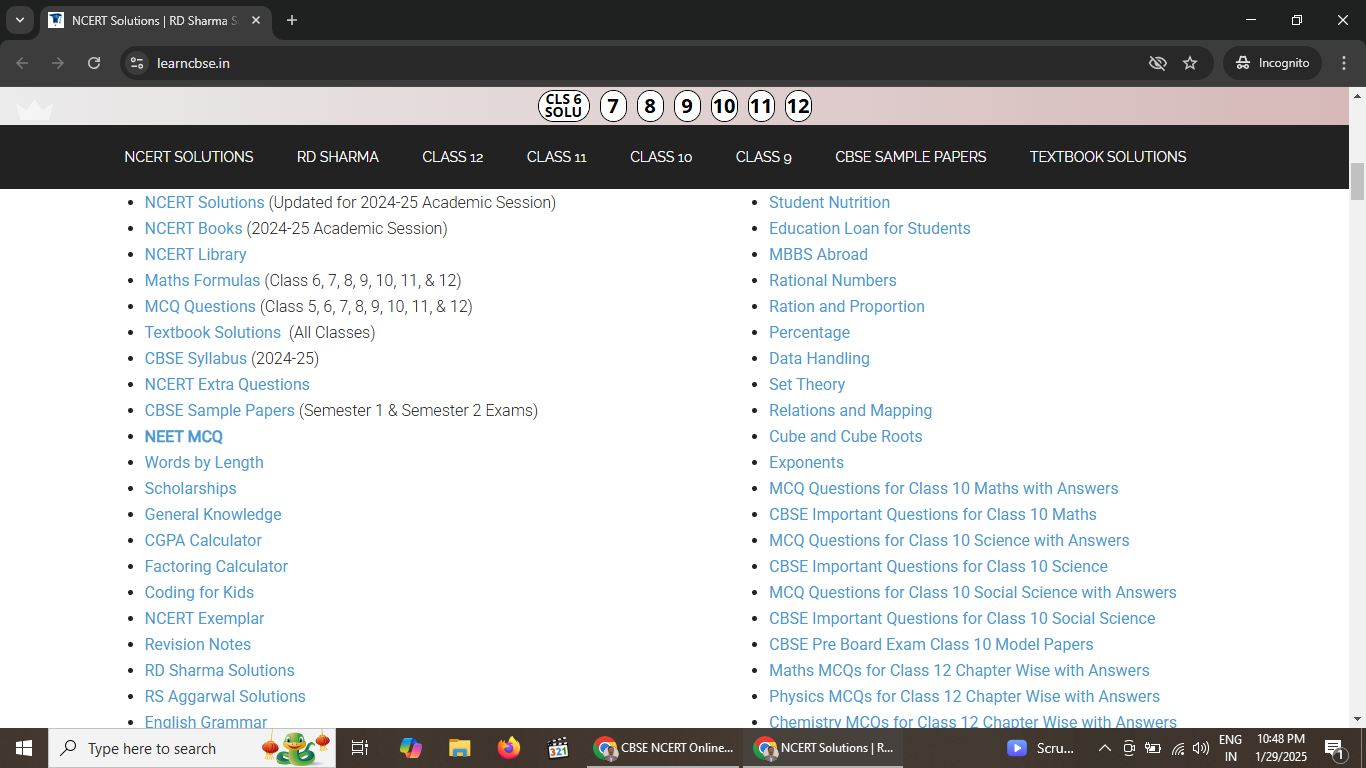Select the class 10 circle icon

(724, 106)
